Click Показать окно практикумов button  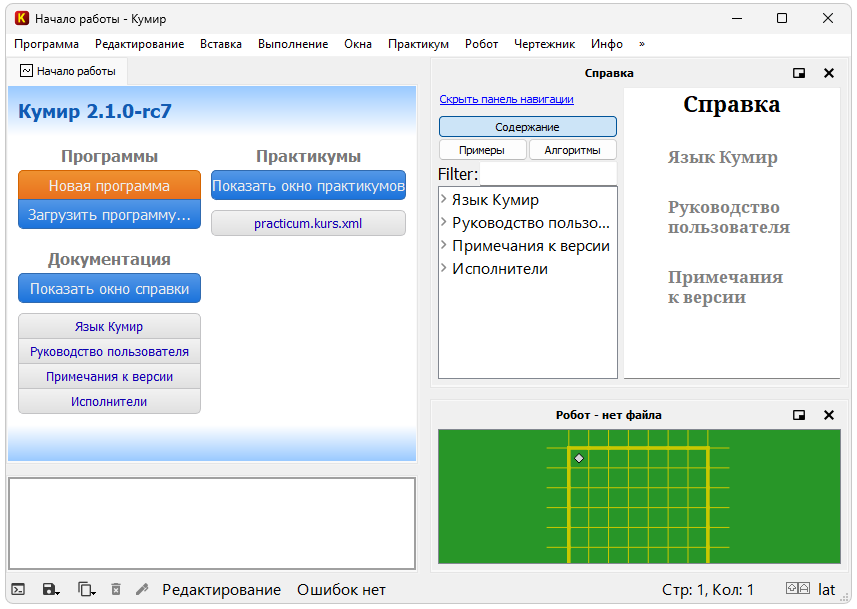pyautogui.click(x=308, y=185)
